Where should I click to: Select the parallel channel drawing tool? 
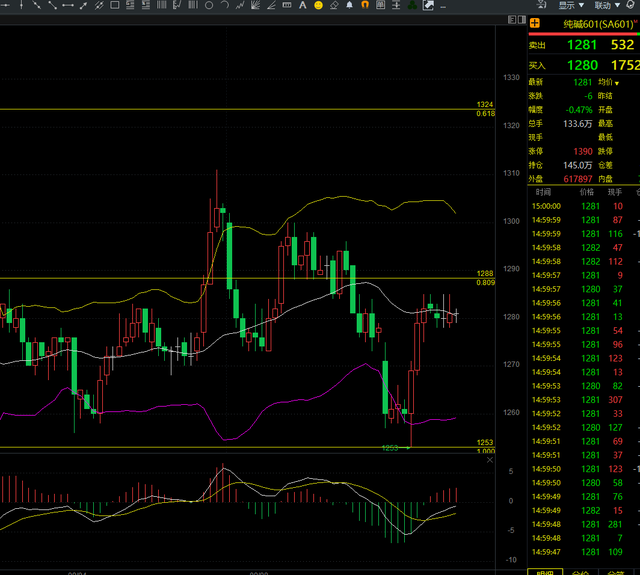[99, 5]
